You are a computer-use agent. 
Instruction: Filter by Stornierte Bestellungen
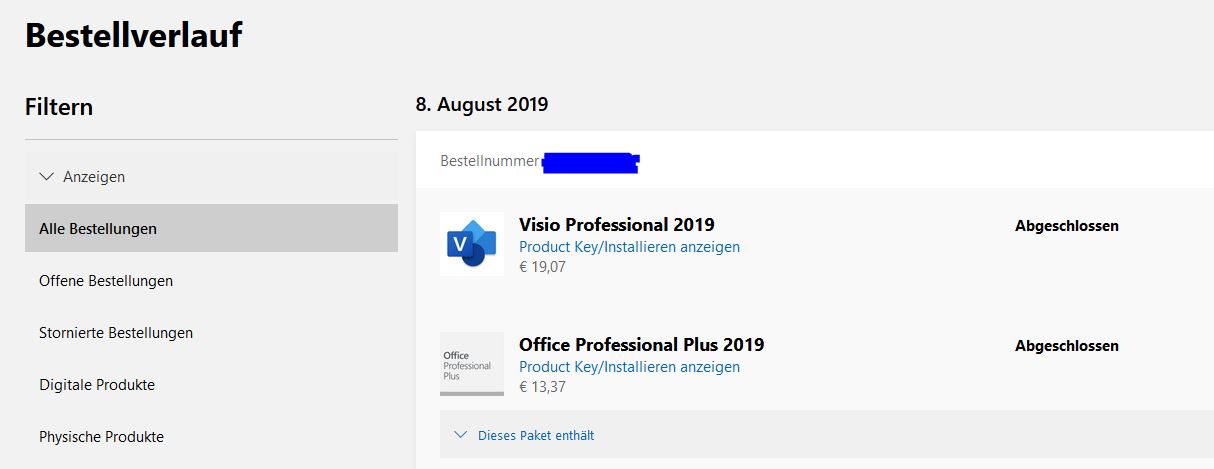click(116, 333)
